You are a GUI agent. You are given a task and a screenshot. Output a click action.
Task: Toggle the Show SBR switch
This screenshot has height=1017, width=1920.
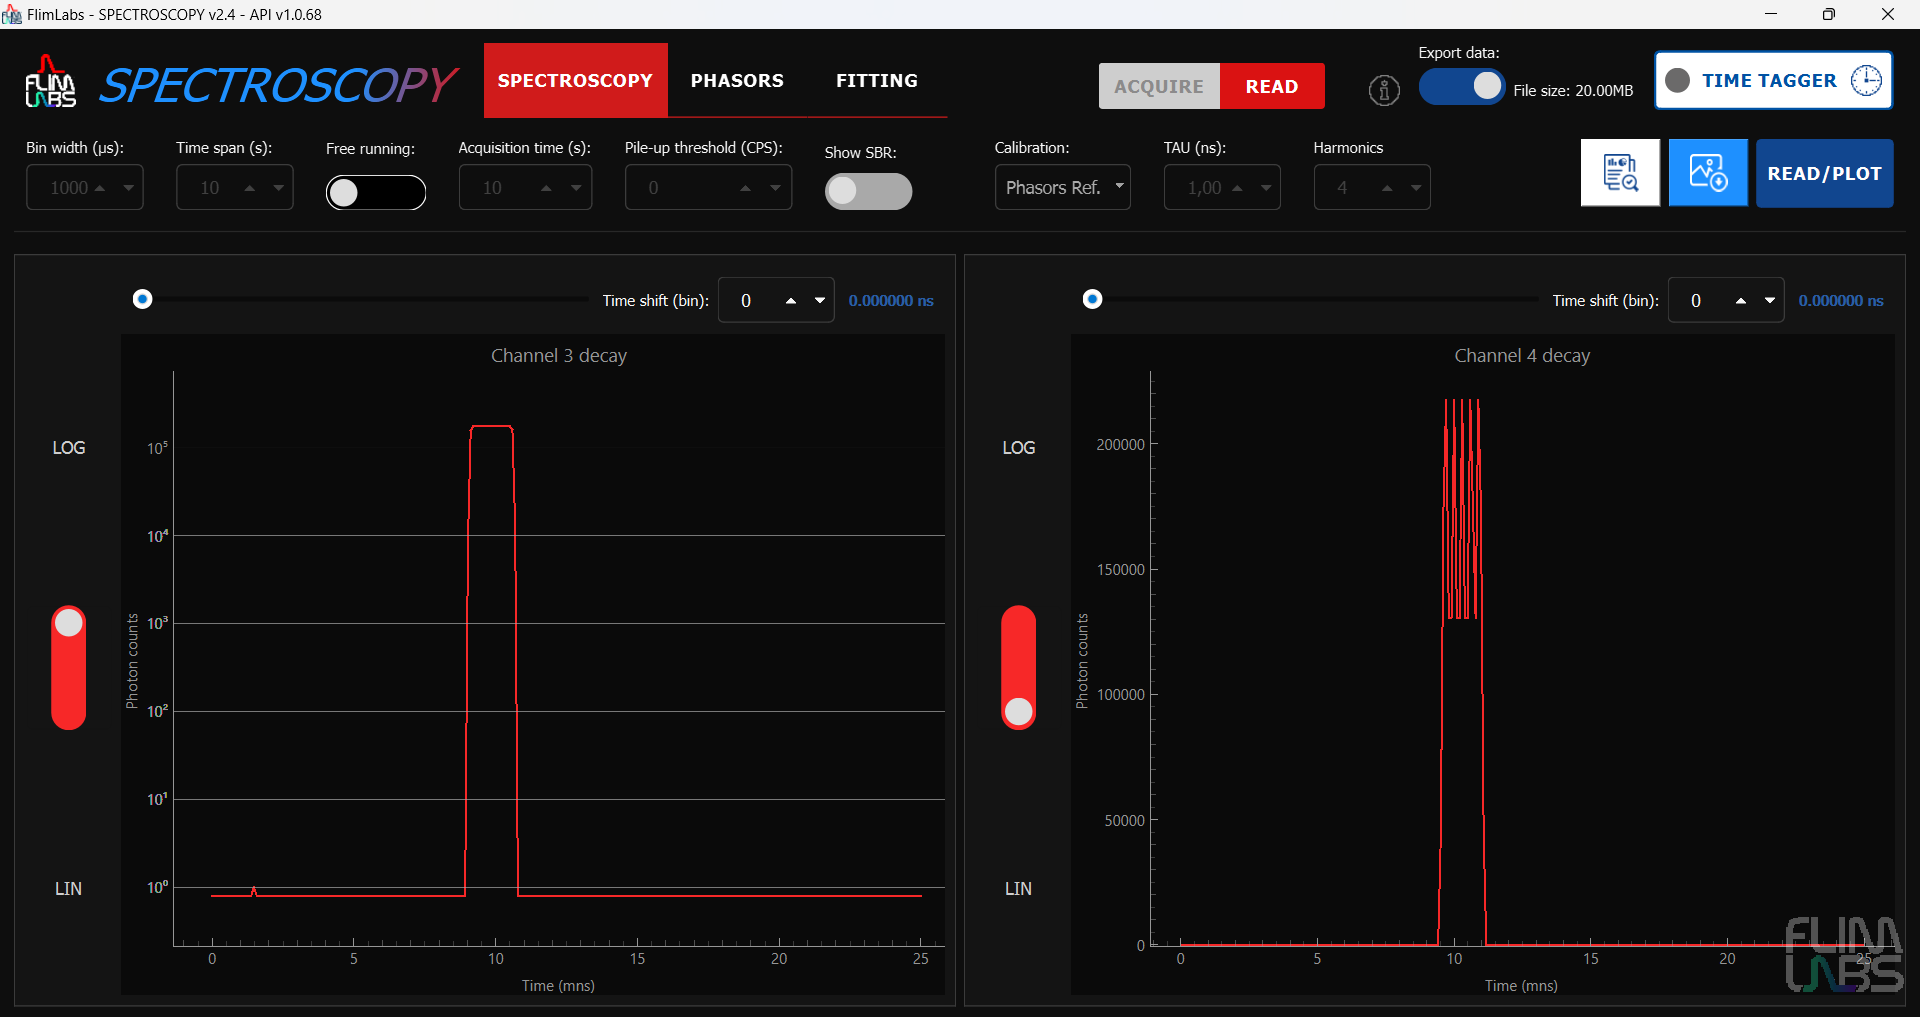click(x=868, y=191)
